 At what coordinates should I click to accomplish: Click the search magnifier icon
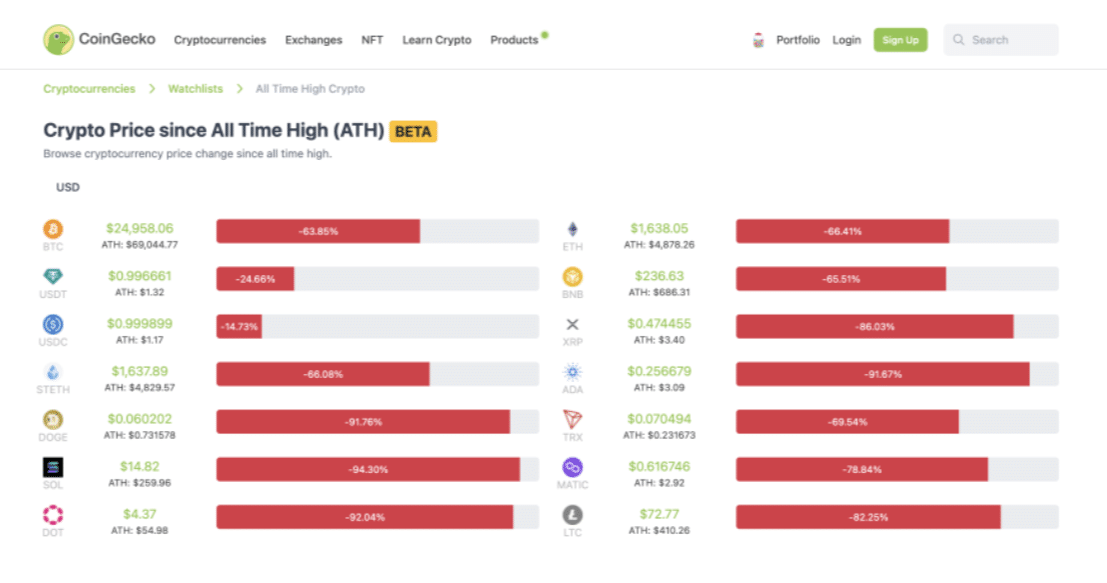(x=958, y=40)
